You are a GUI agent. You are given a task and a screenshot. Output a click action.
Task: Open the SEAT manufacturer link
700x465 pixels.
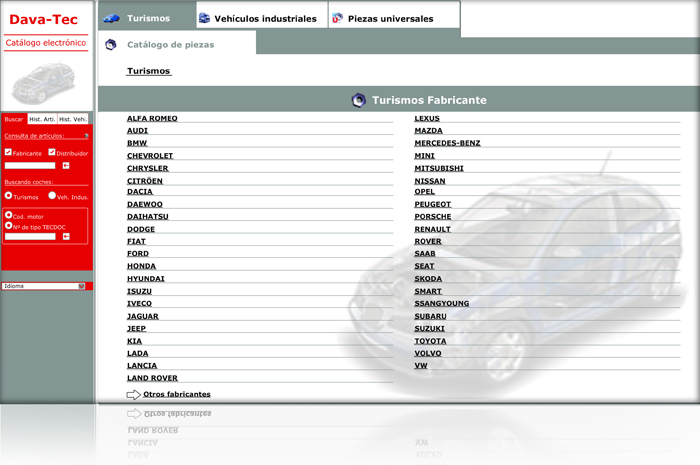pos(424,266)
